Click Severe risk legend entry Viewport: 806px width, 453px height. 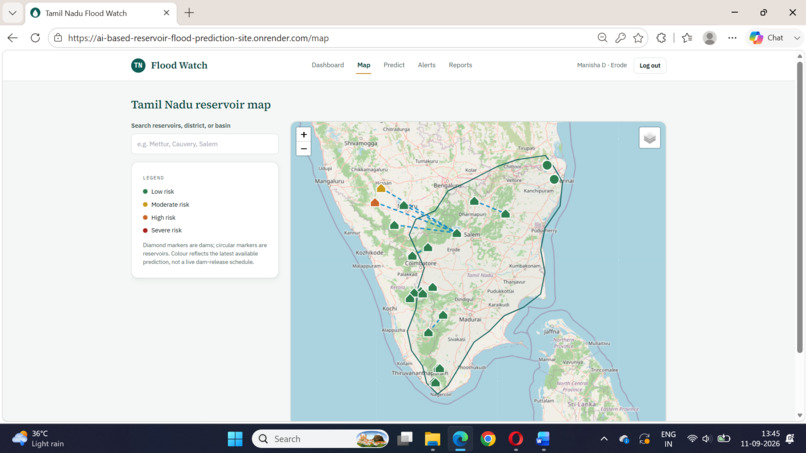point(162,230)
